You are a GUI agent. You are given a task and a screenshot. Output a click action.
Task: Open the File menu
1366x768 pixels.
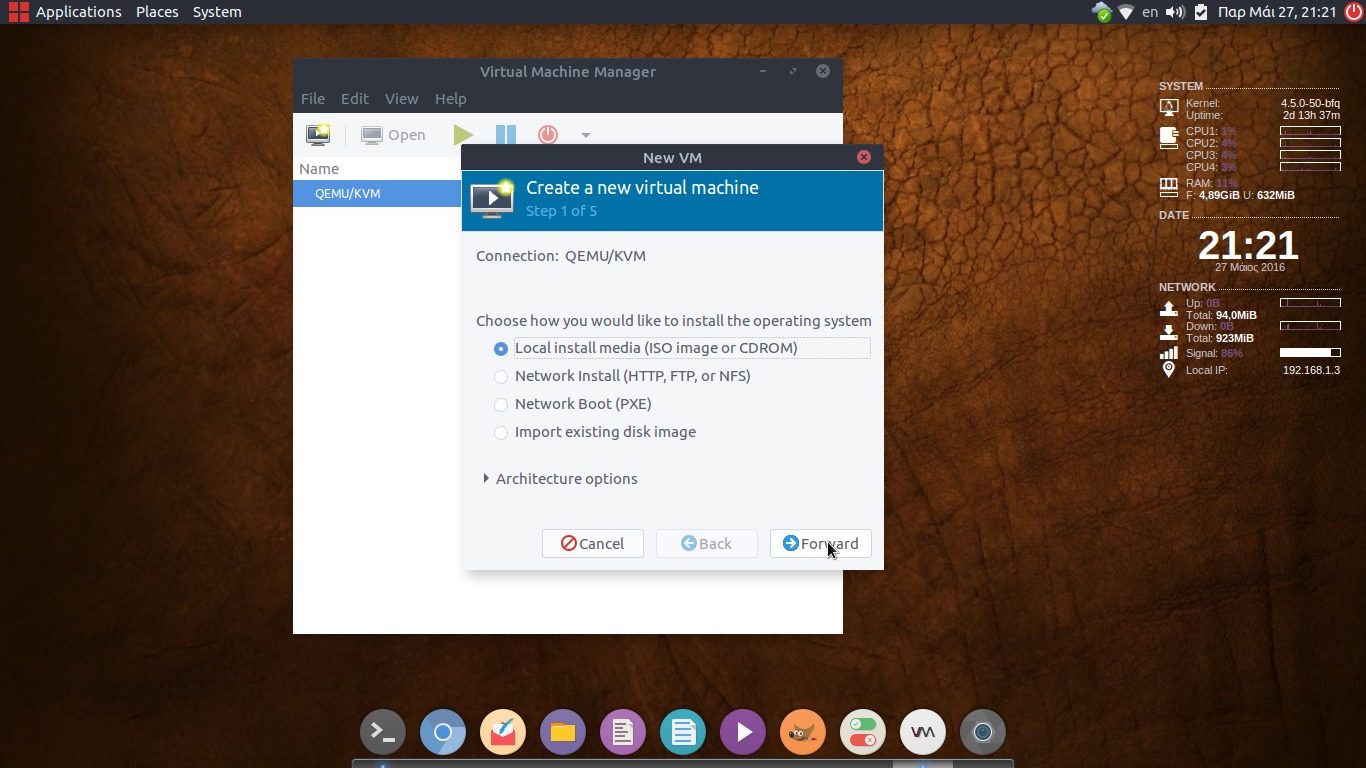pos(313,99)
